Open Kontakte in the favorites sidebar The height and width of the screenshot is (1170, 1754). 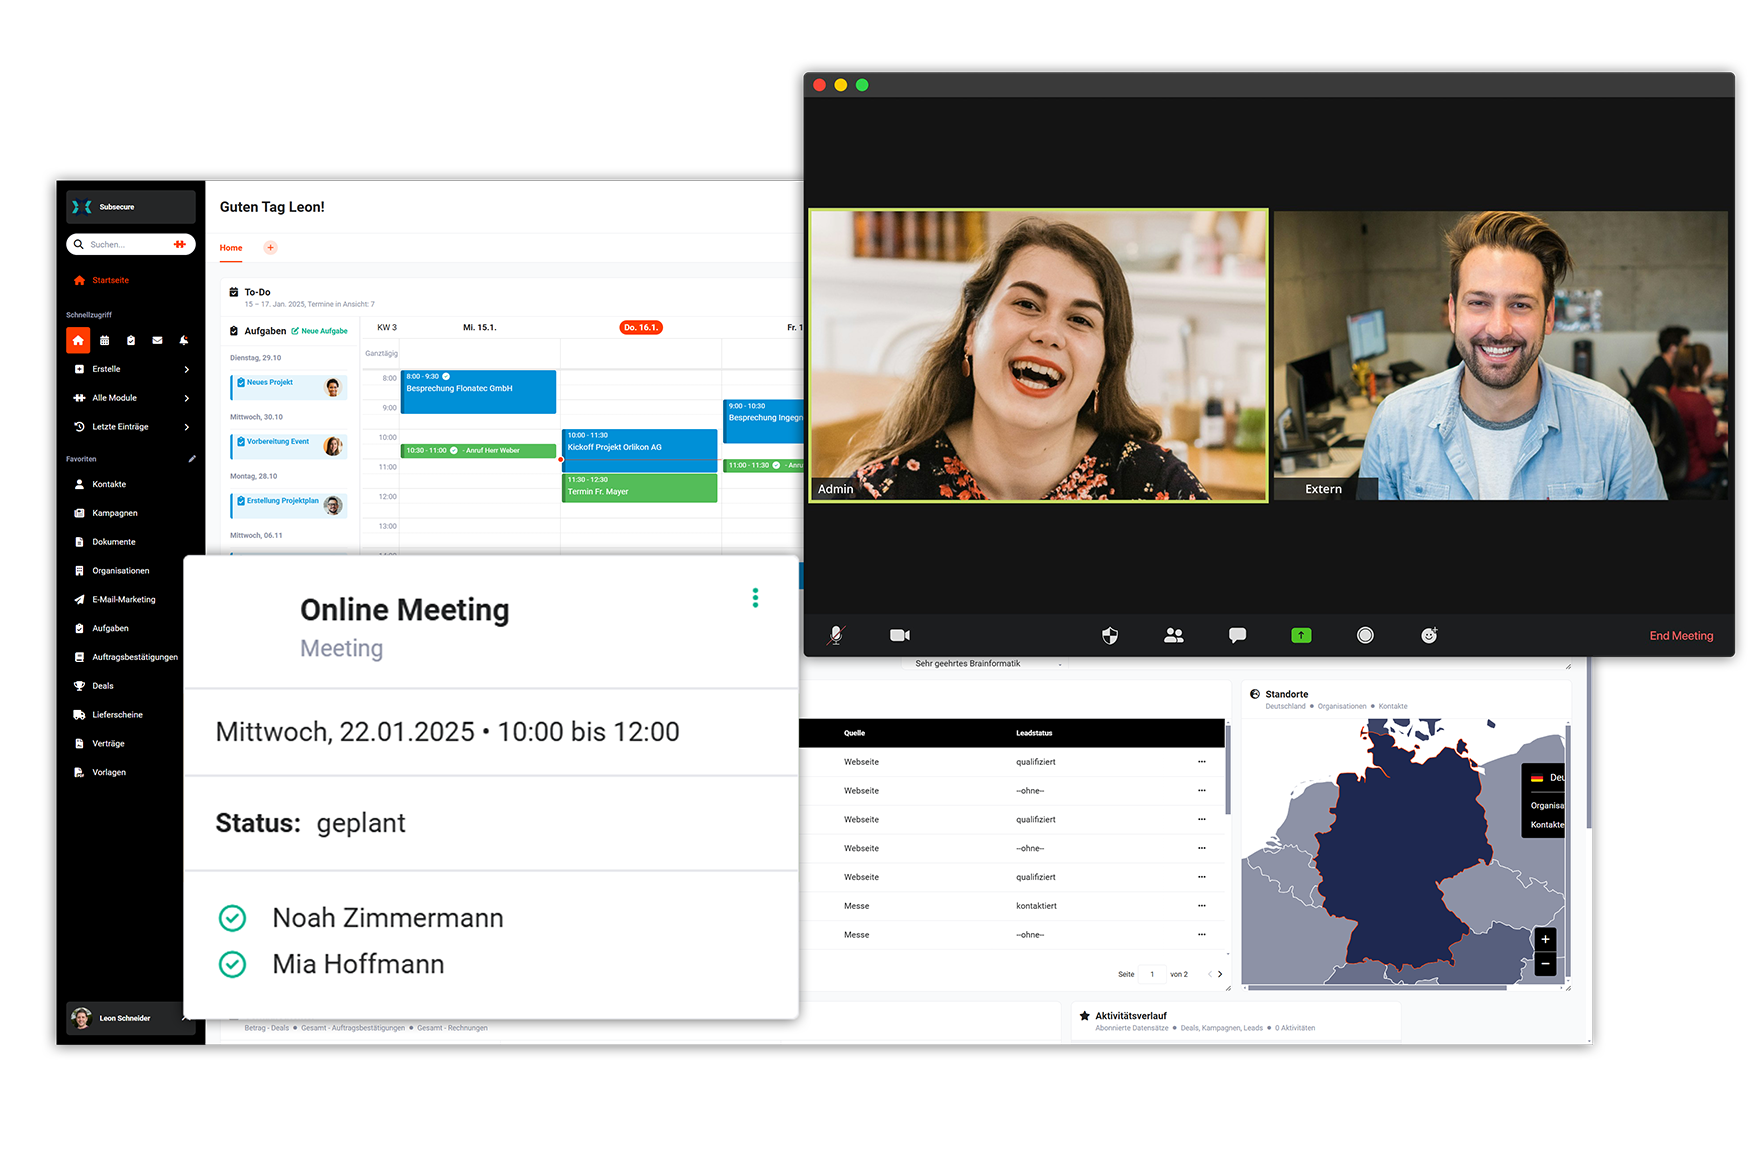(x=109, y=485)
